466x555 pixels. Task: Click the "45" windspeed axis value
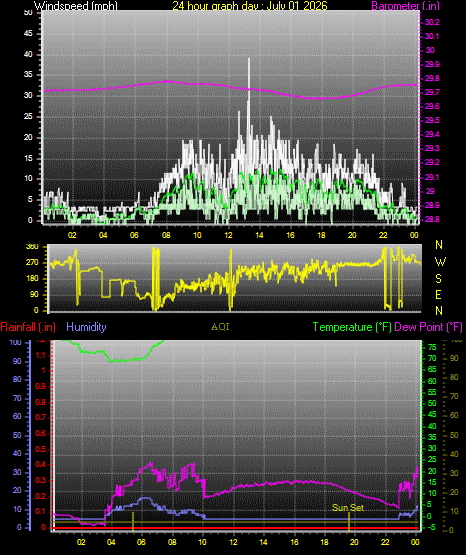tap(28, 34)
